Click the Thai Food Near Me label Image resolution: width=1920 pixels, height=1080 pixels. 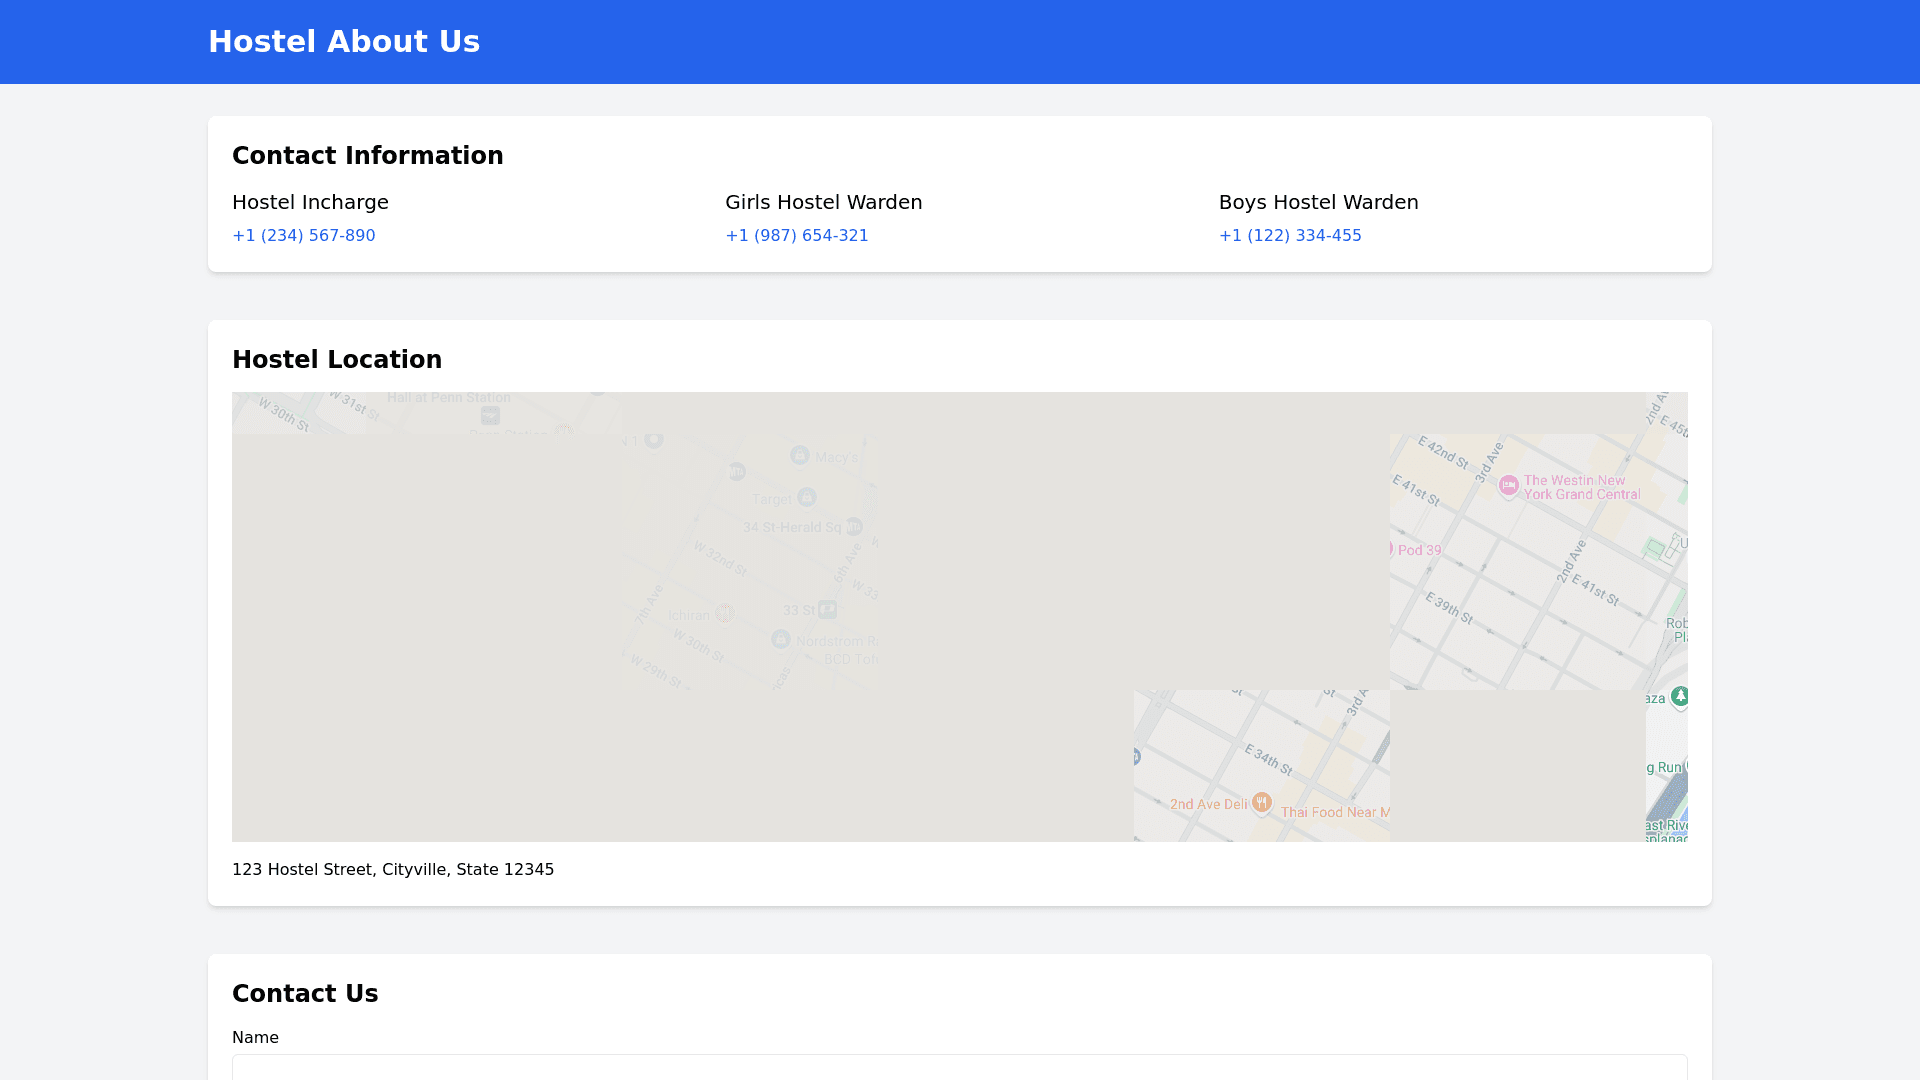point(1334,812)
